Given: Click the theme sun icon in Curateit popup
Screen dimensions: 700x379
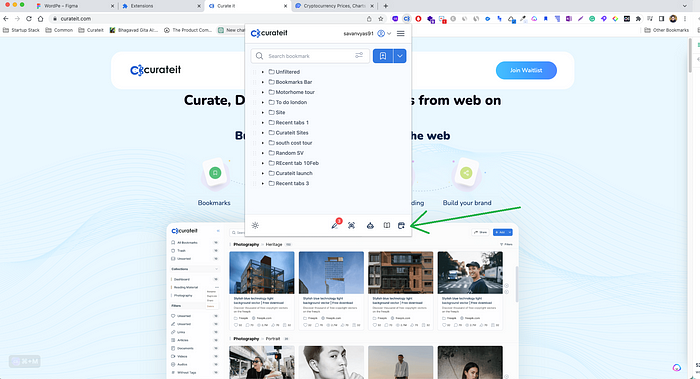Looking at the screenshot, I should coord(255,225).
